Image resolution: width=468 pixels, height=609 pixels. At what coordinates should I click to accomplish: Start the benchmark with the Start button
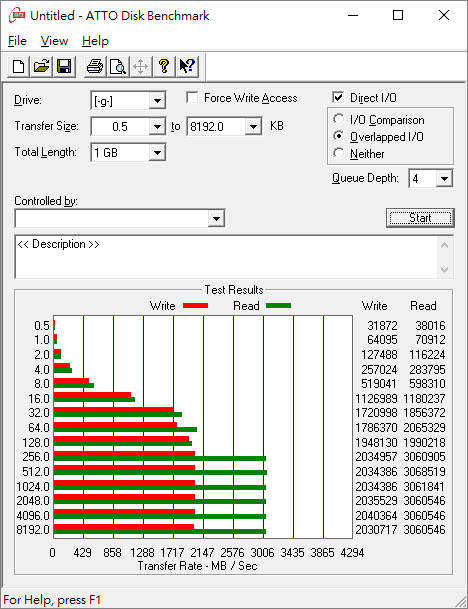[420, 218]
